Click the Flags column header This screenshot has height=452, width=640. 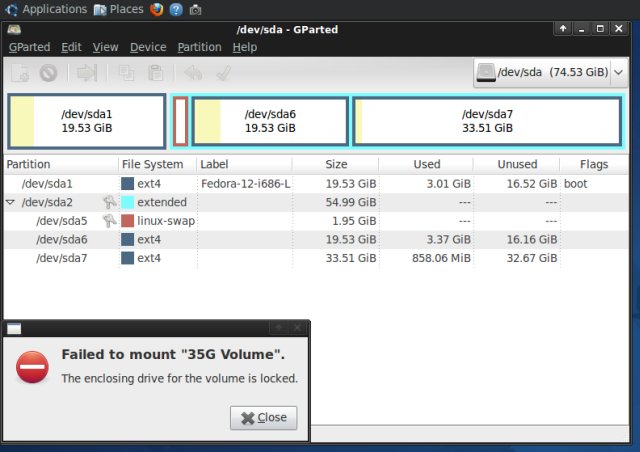click(594, 165)
